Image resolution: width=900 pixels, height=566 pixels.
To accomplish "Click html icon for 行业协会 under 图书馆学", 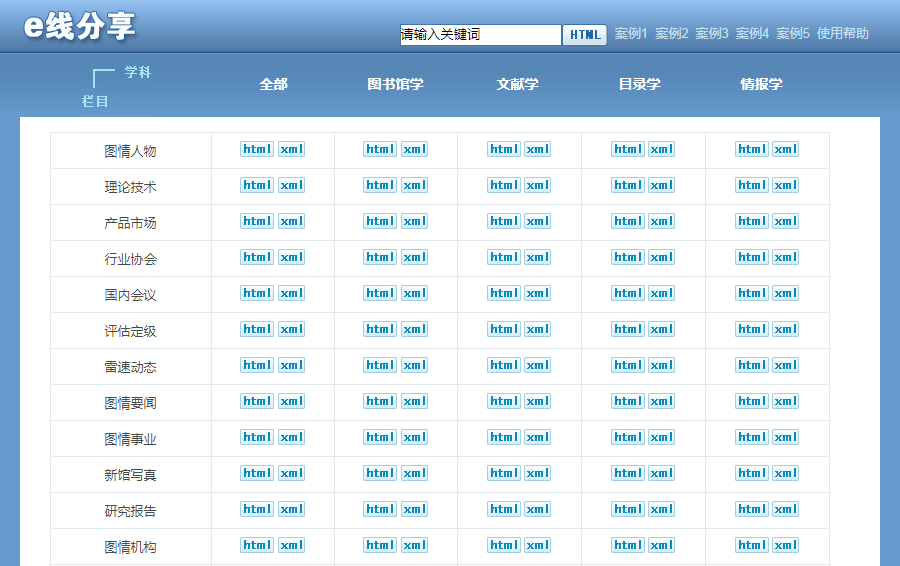I will coord(380,257).
